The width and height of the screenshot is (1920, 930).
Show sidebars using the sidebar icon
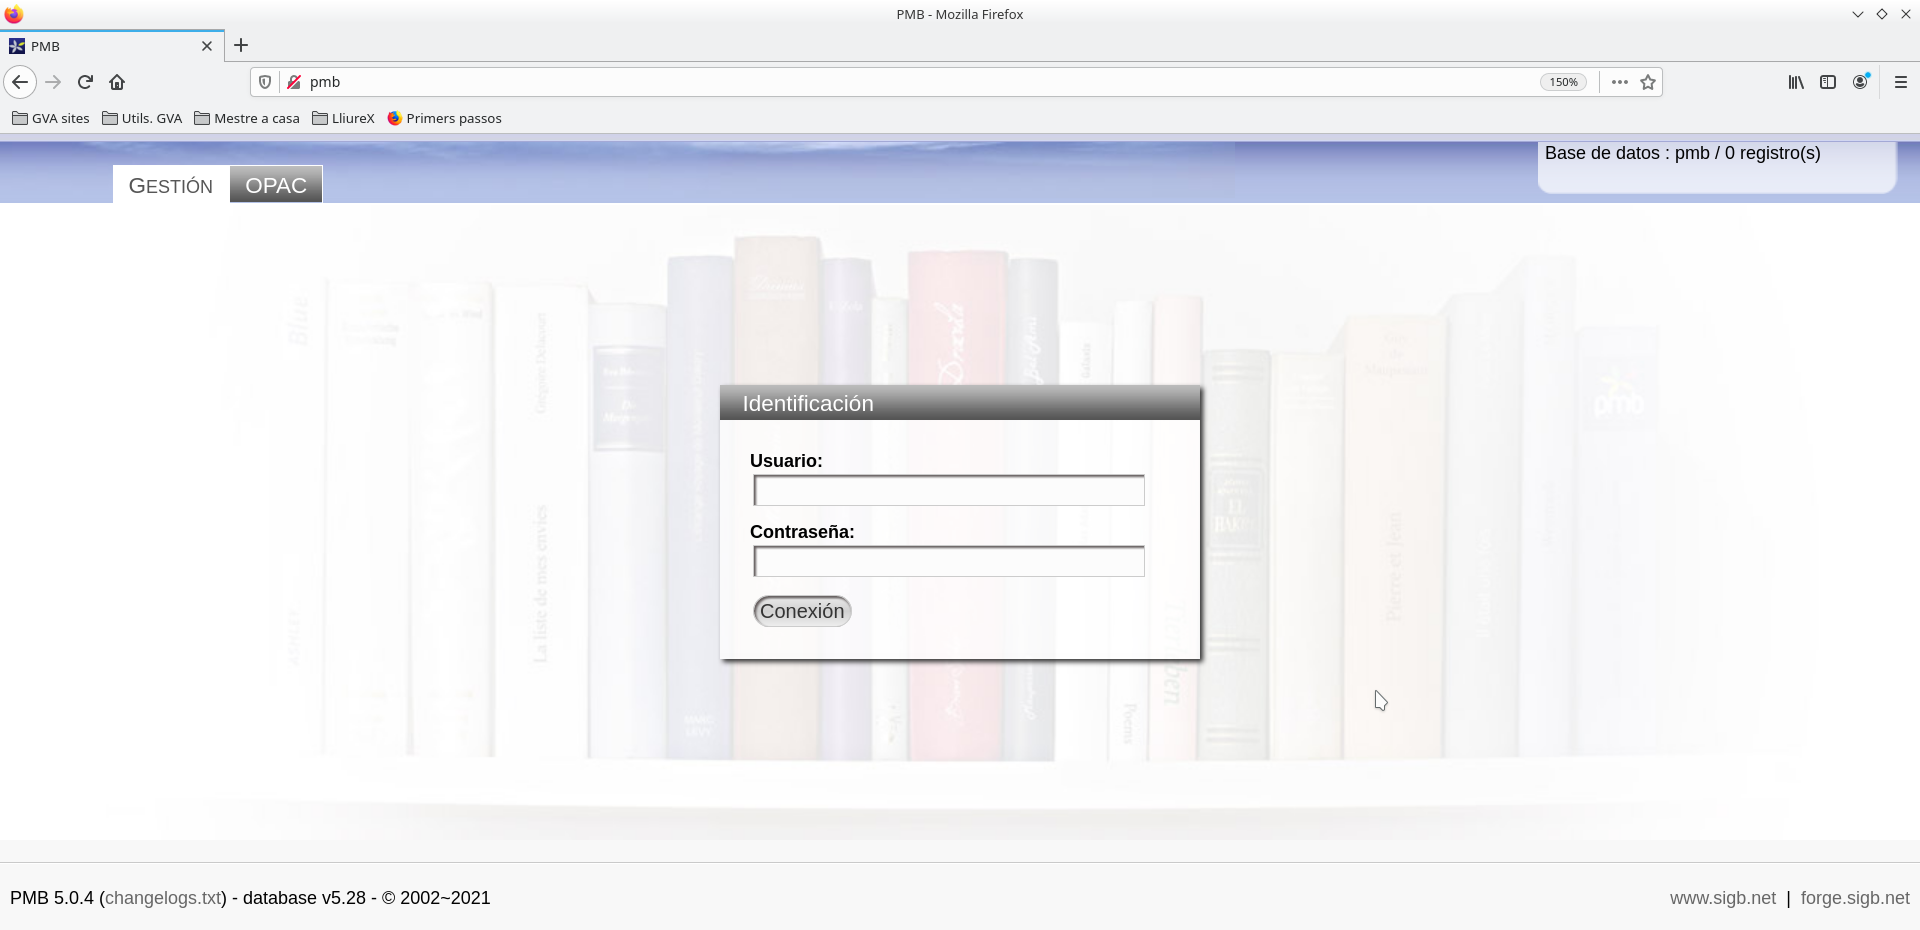pyautogui.click(x=1828, y=82)
